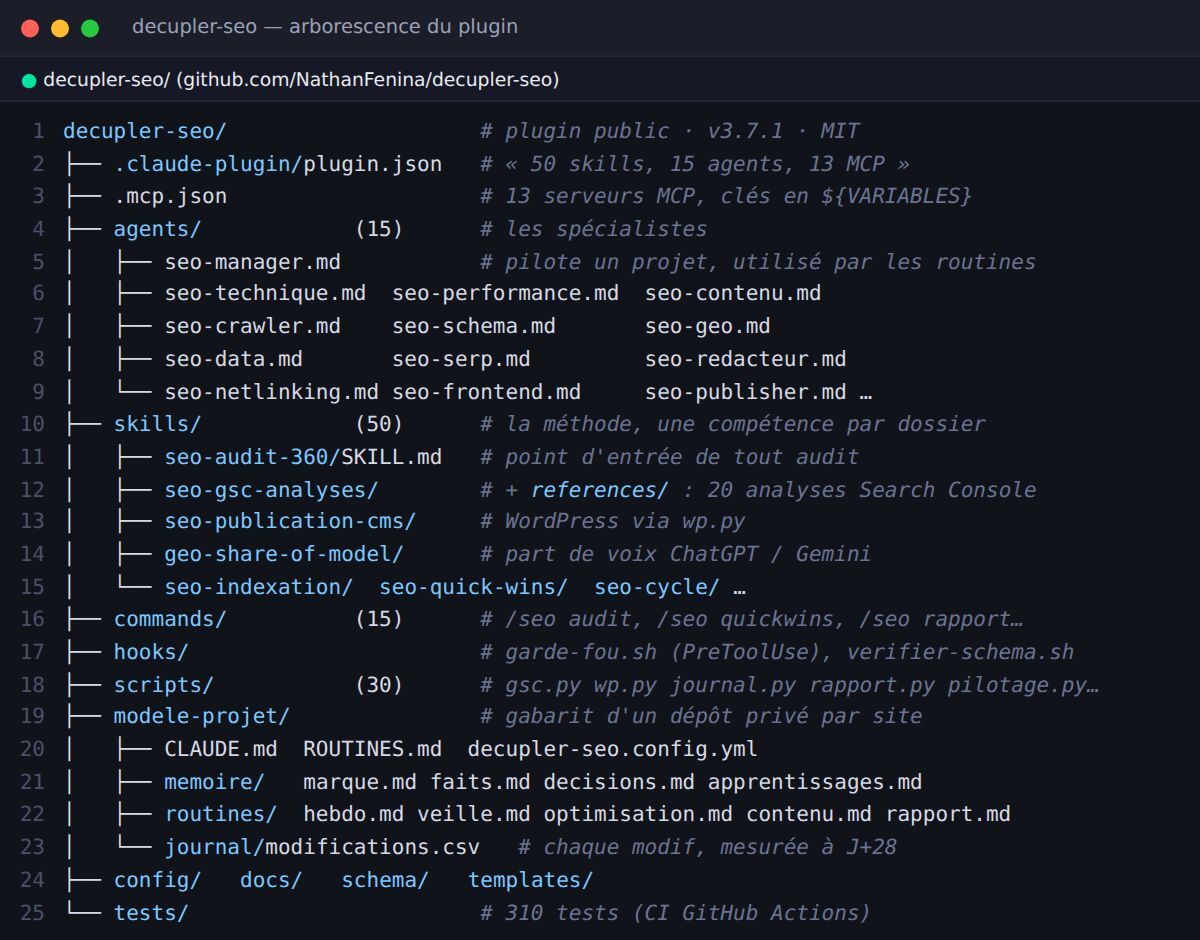
Task: Open seo-publisher.md
Action: pos(745,392)
